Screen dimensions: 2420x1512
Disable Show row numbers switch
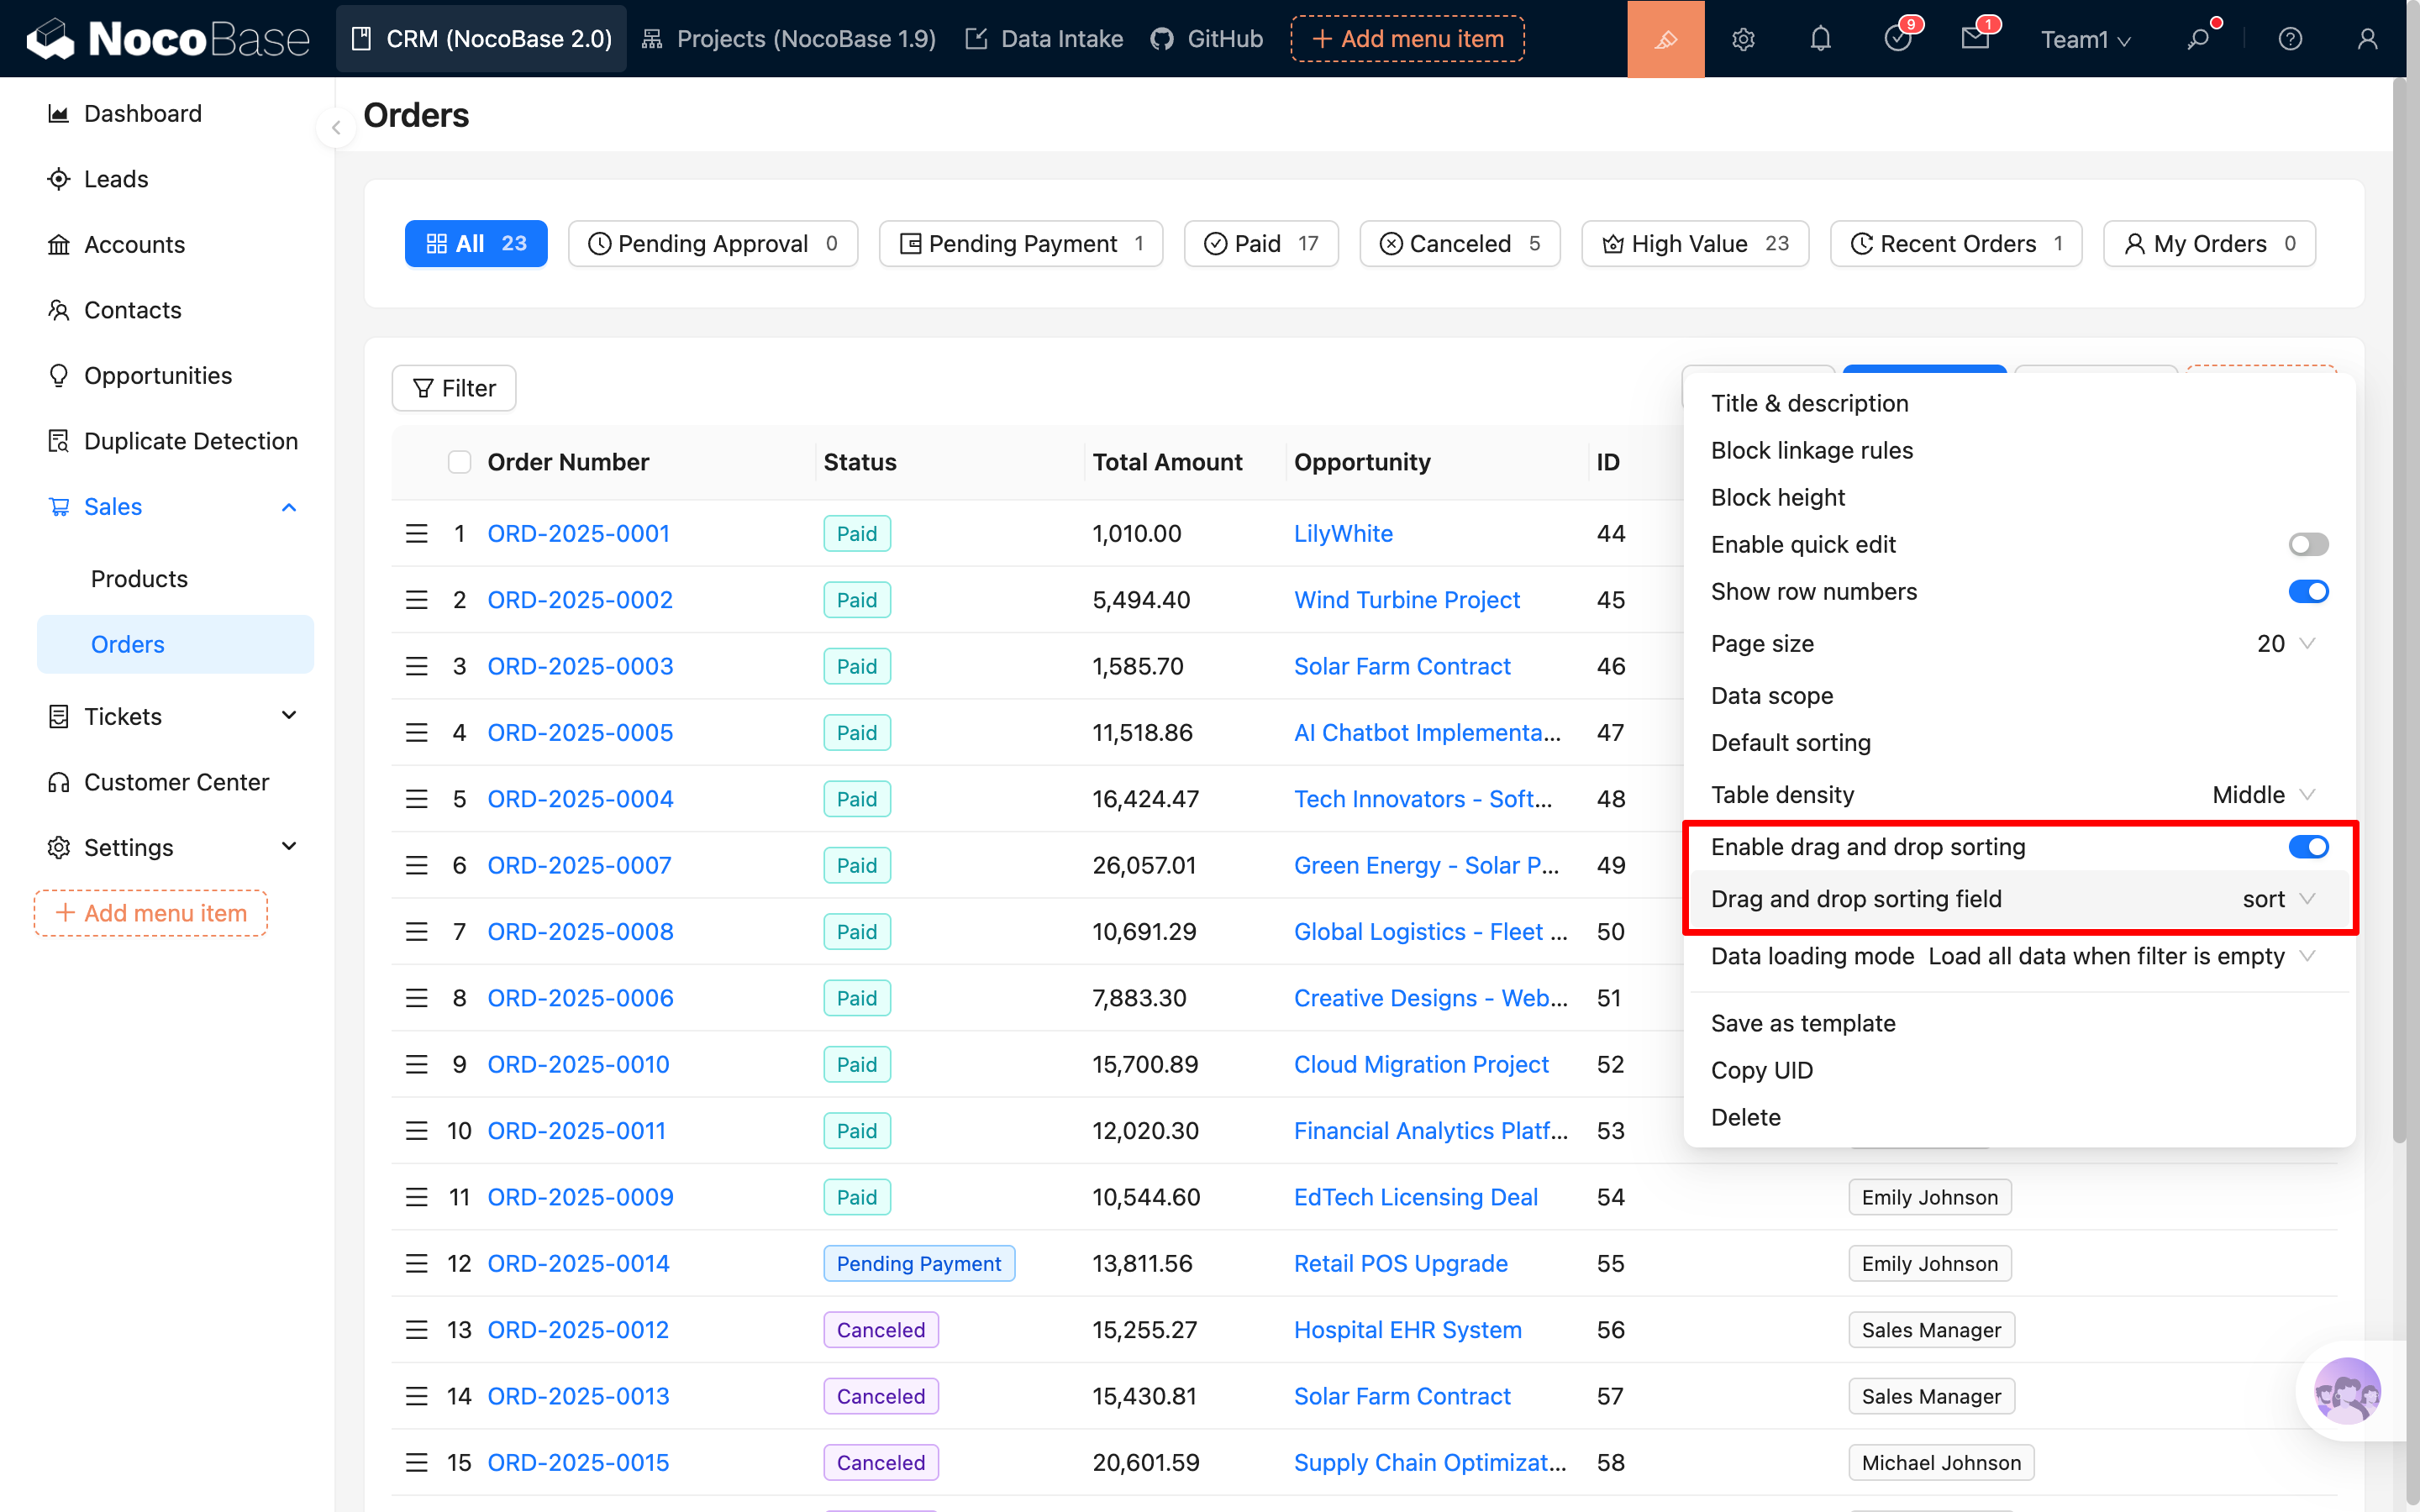pyautogui.click(x=2307, y=591)
